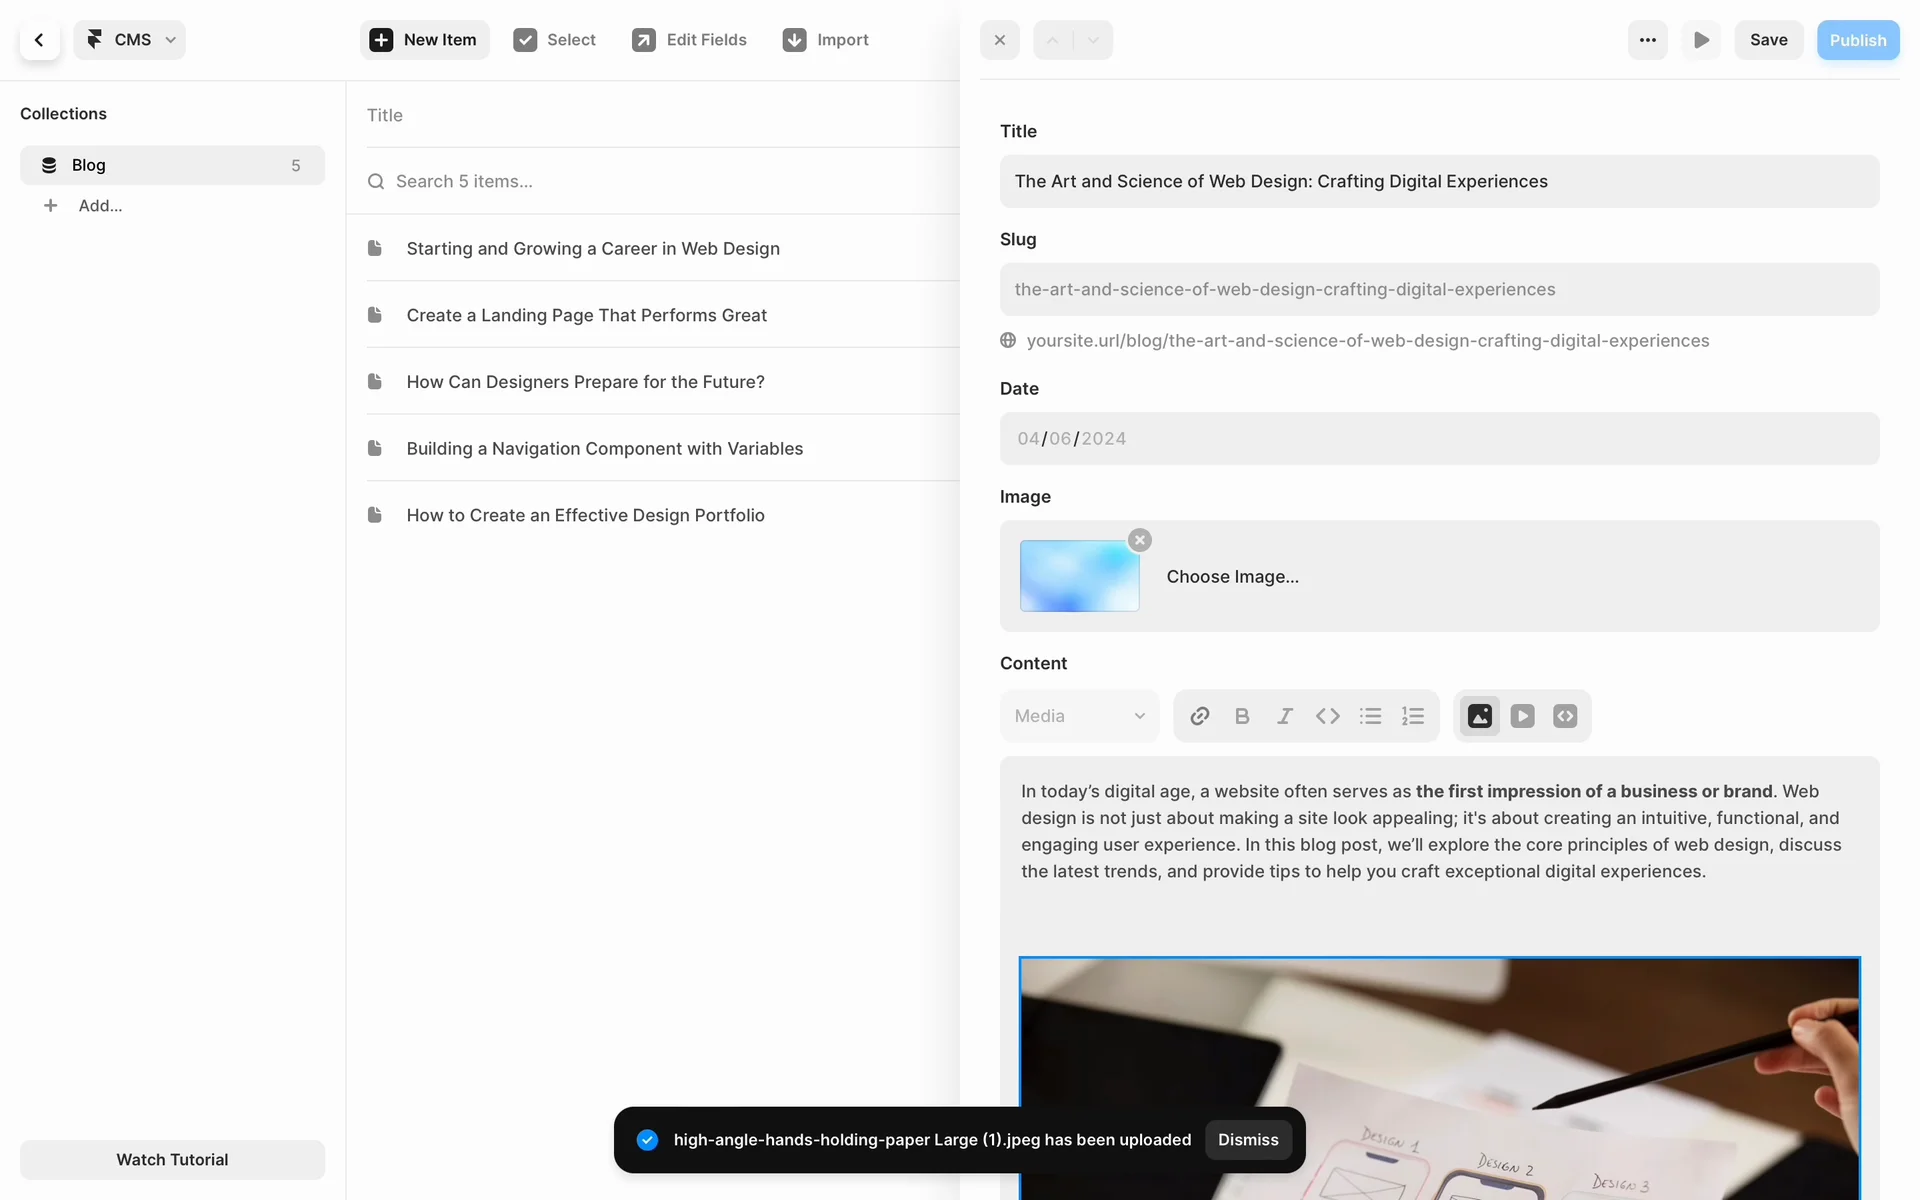The height and width of the screenshot is (1200, 1920).
Task: Insert an inline code block
Action: pos(1327,716)
